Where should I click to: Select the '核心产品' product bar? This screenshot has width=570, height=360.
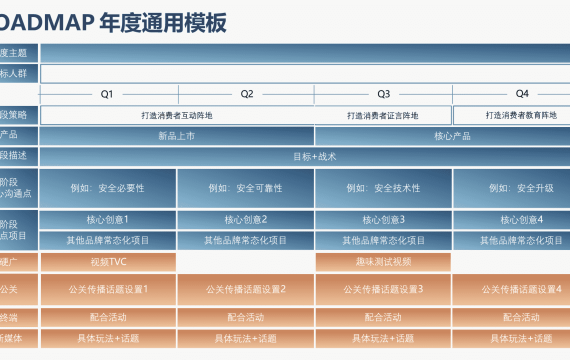[442, 136]
